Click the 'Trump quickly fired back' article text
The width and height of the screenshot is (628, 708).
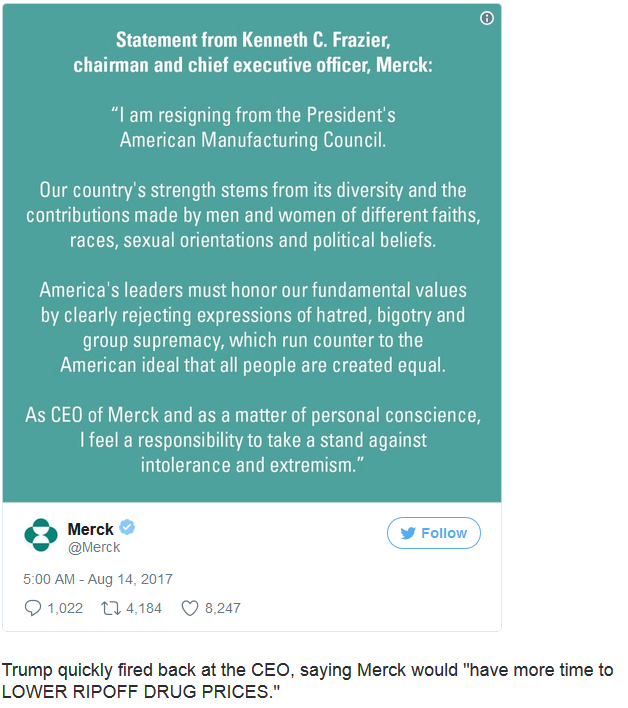click(307, 680)
